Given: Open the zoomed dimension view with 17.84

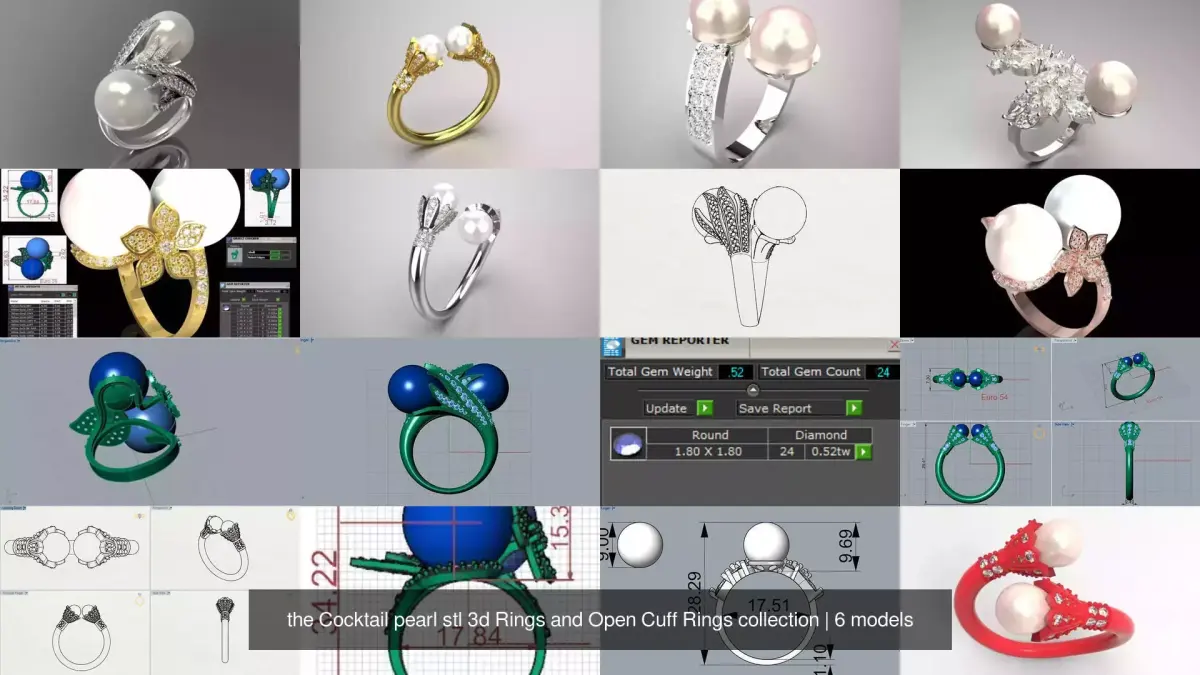Looking at the screenshot, I should coord(450,590).
